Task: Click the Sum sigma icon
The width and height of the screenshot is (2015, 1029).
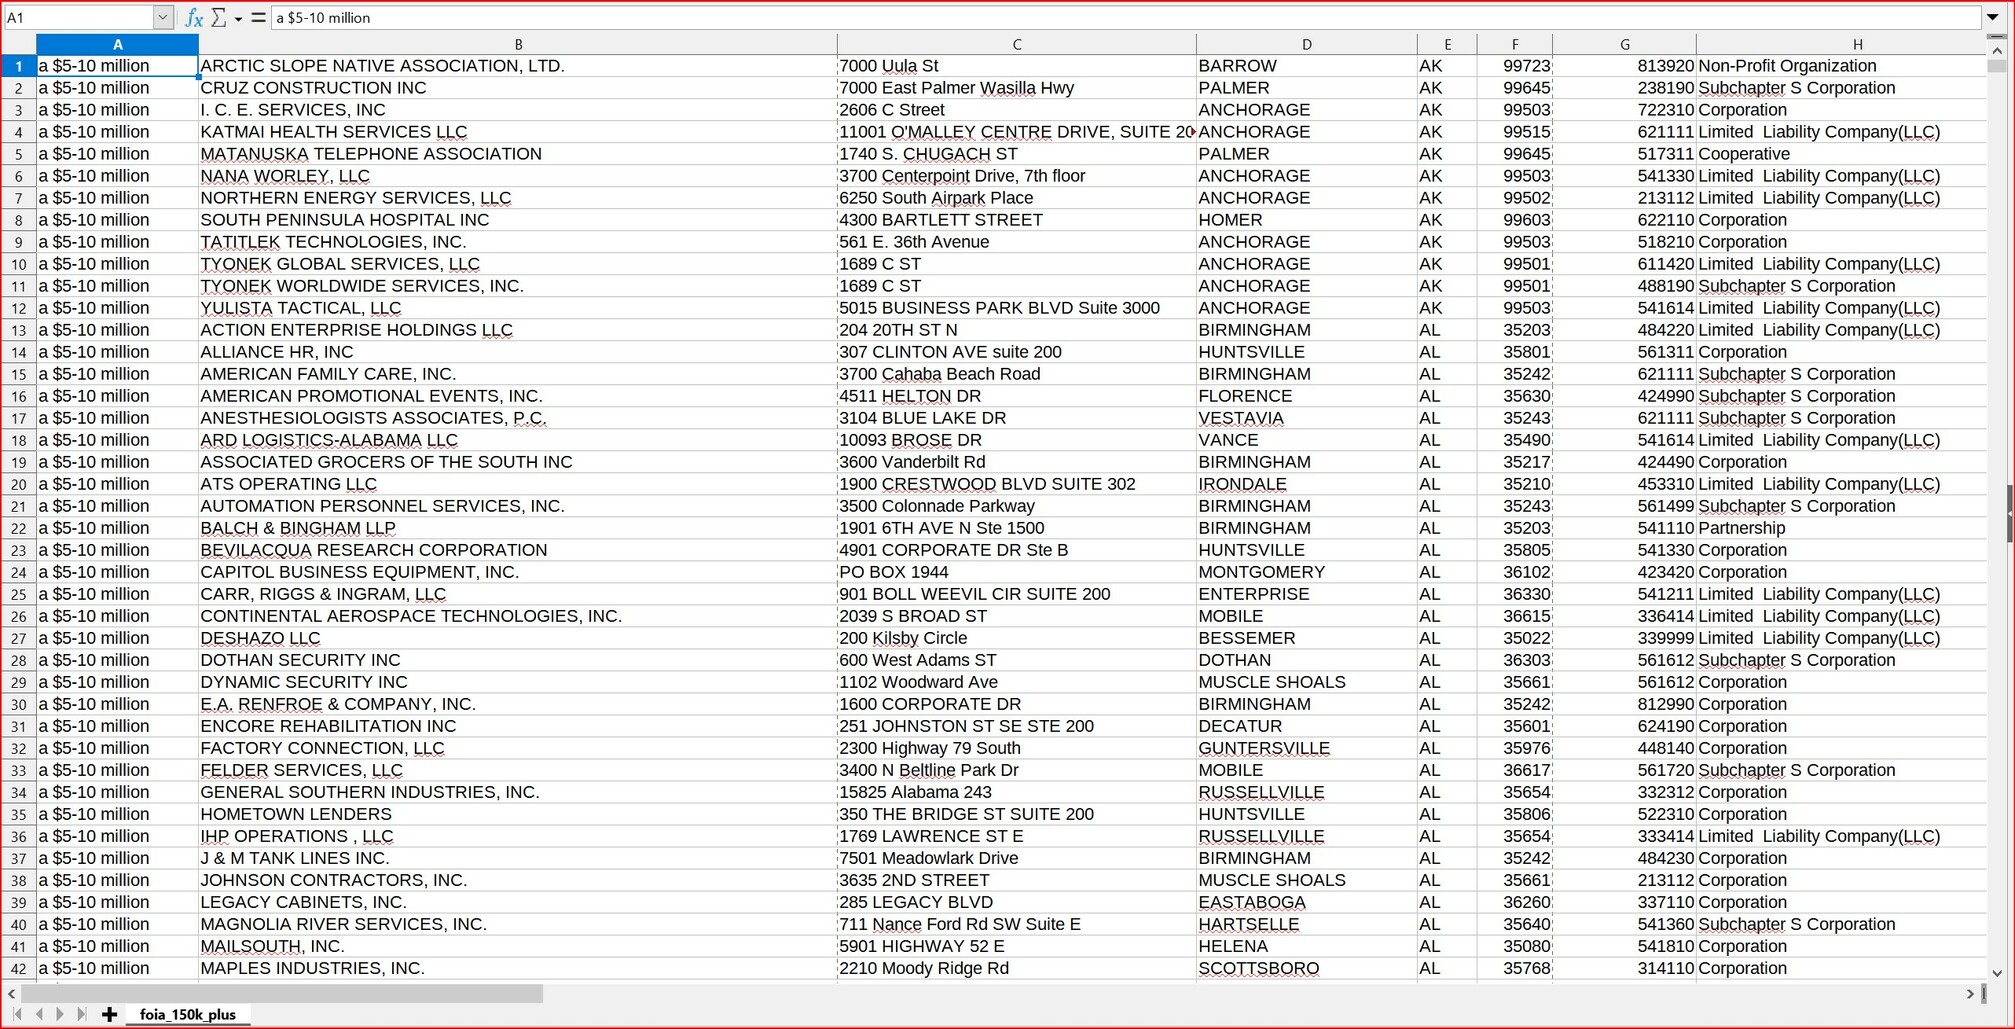Action: click(x=219, y=18)
